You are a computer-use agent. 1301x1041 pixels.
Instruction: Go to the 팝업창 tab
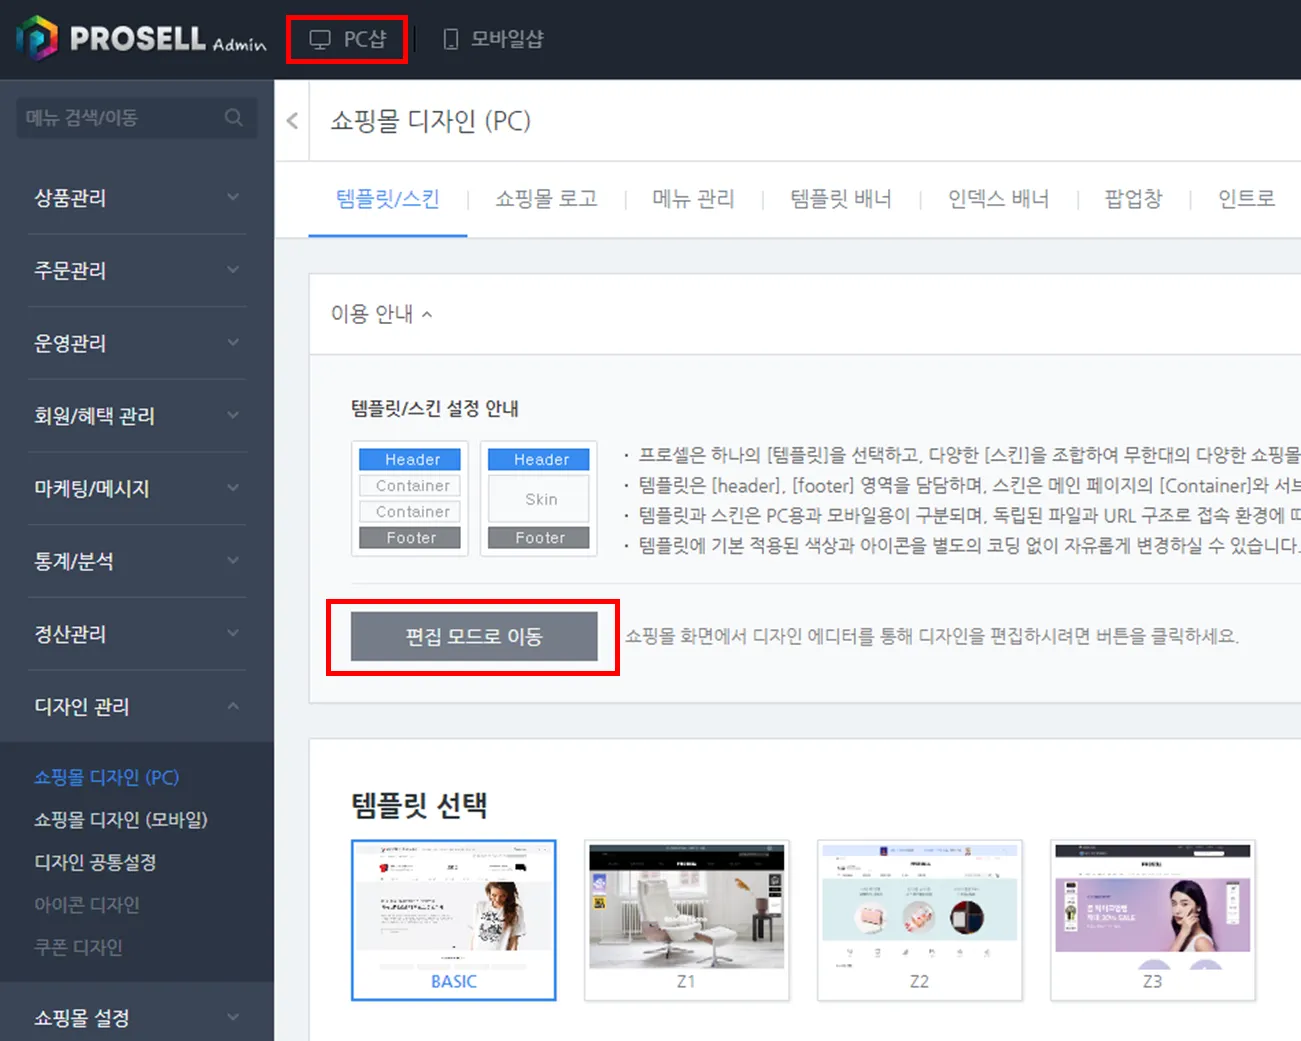tap(1133, 199)
